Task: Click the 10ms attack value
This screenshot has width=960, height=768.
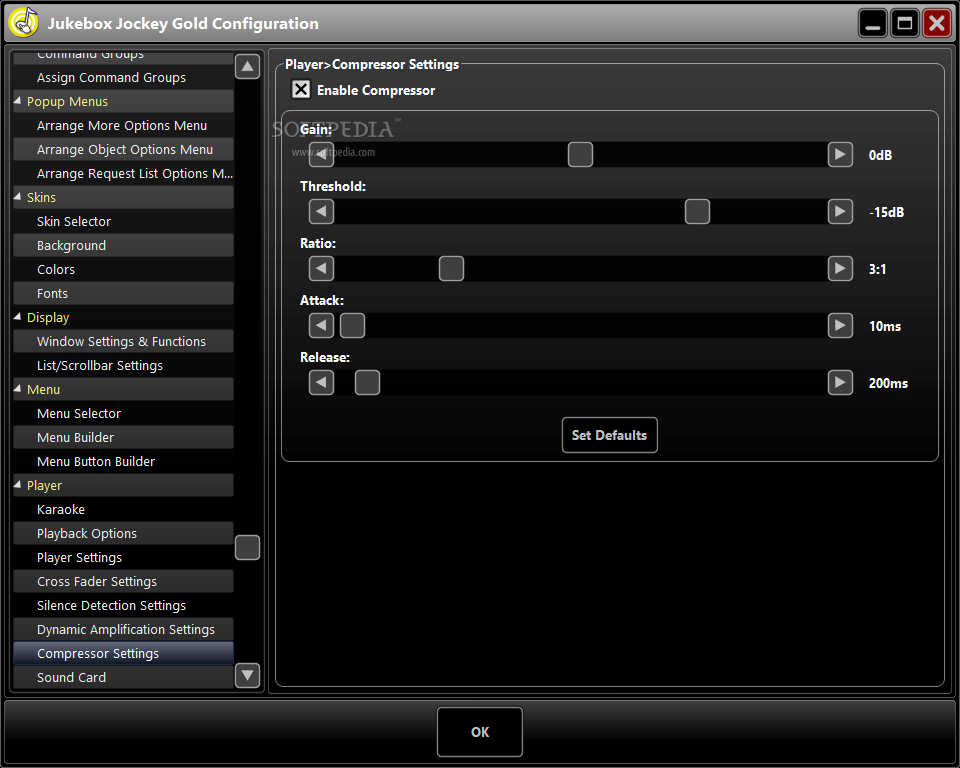Action: tap(885, 326)
